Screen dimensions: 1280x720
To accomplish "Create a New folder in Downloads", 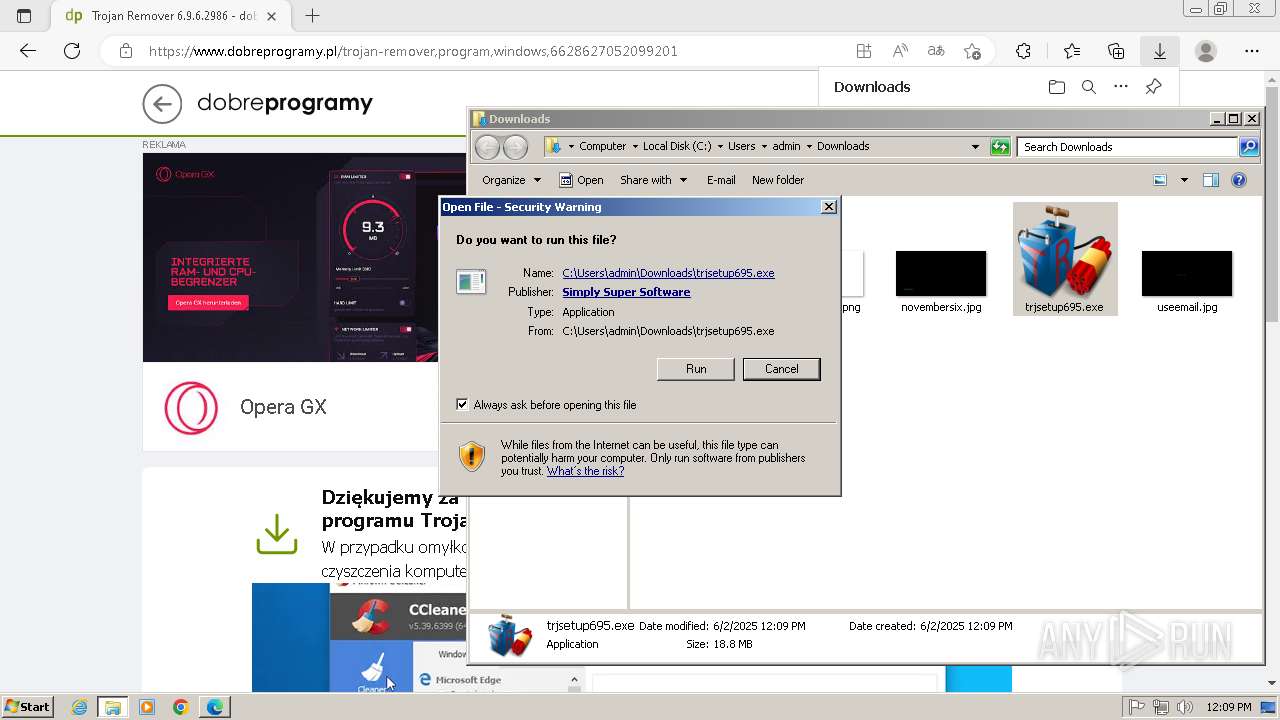I will click(778, 180).
